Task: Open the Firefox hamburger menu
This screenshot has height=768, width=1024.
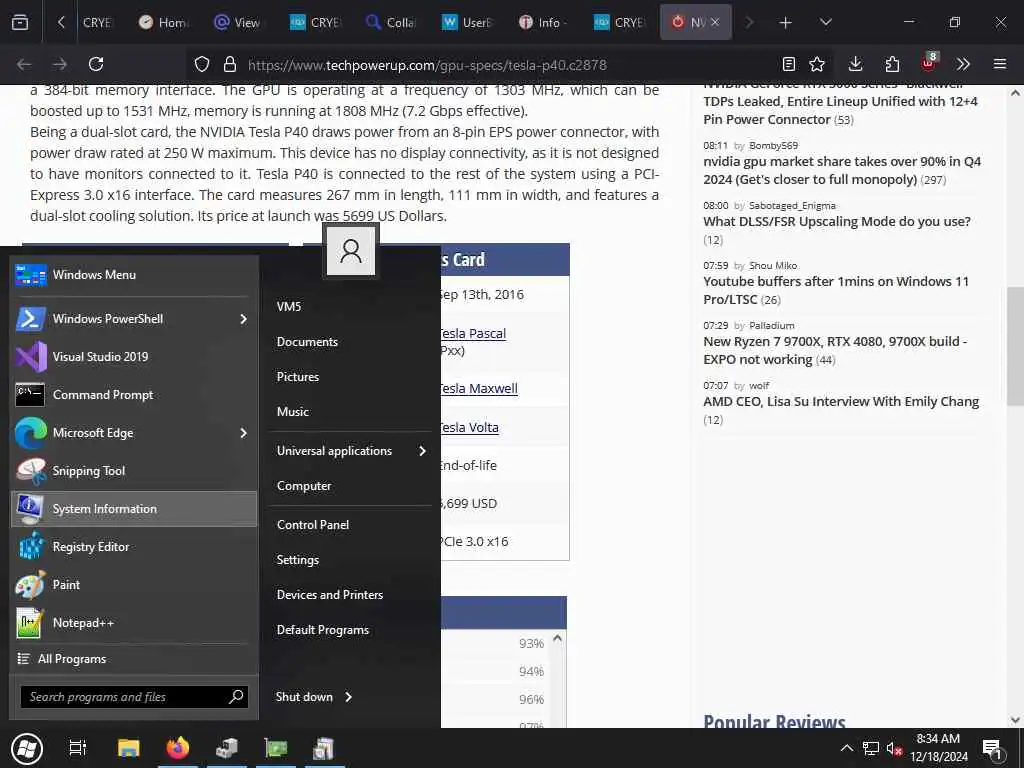Action: click(1000, 64)
